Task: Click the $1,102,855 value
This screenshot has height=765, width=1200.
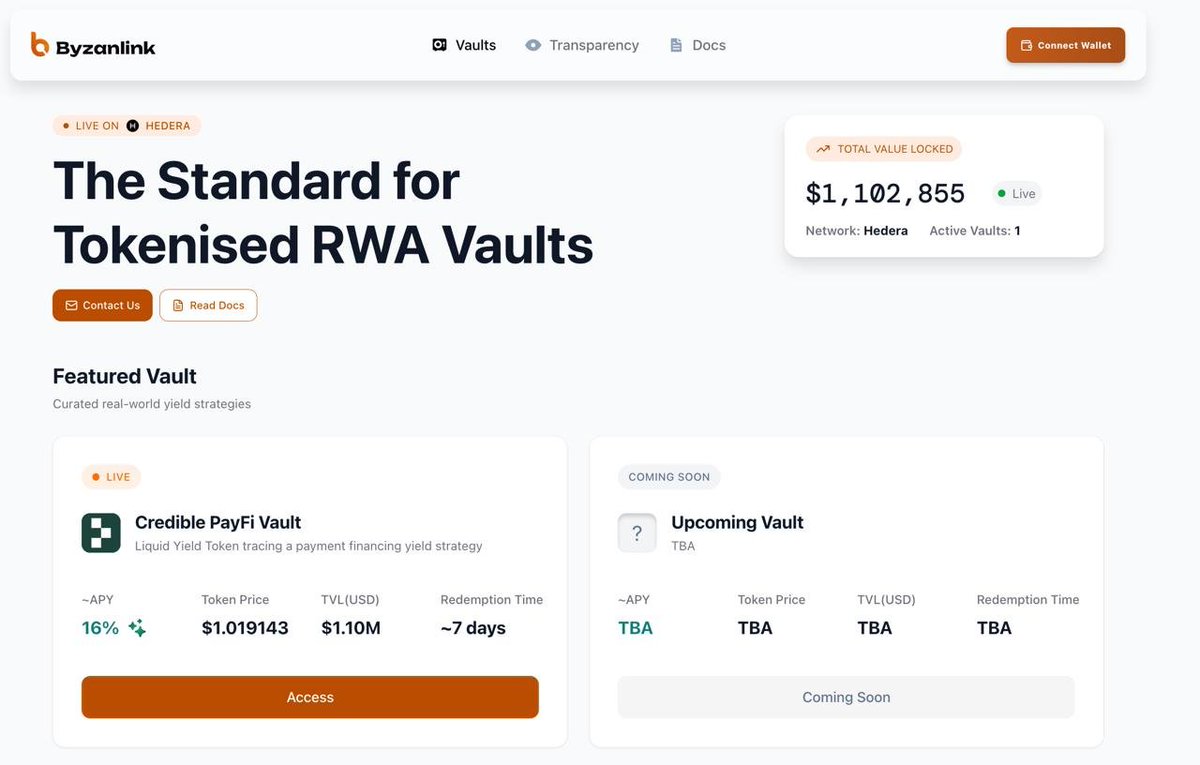Action: (x=886, y=193)
